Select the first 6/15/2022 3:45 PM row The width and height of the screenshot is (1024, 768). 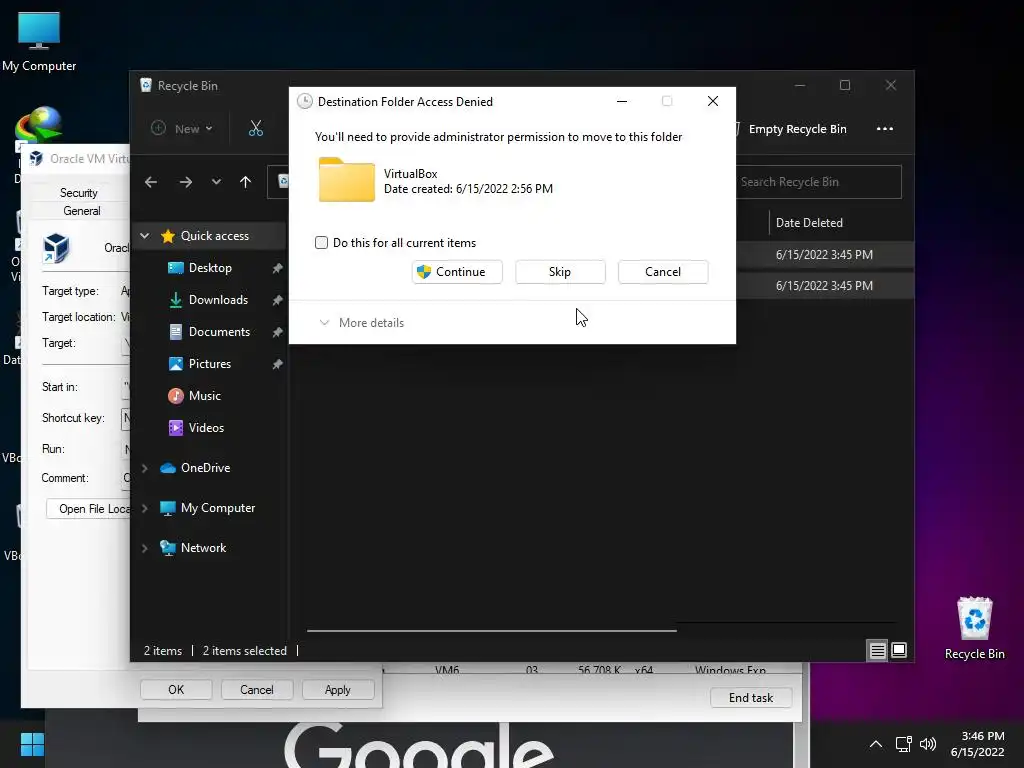point(824,255)
